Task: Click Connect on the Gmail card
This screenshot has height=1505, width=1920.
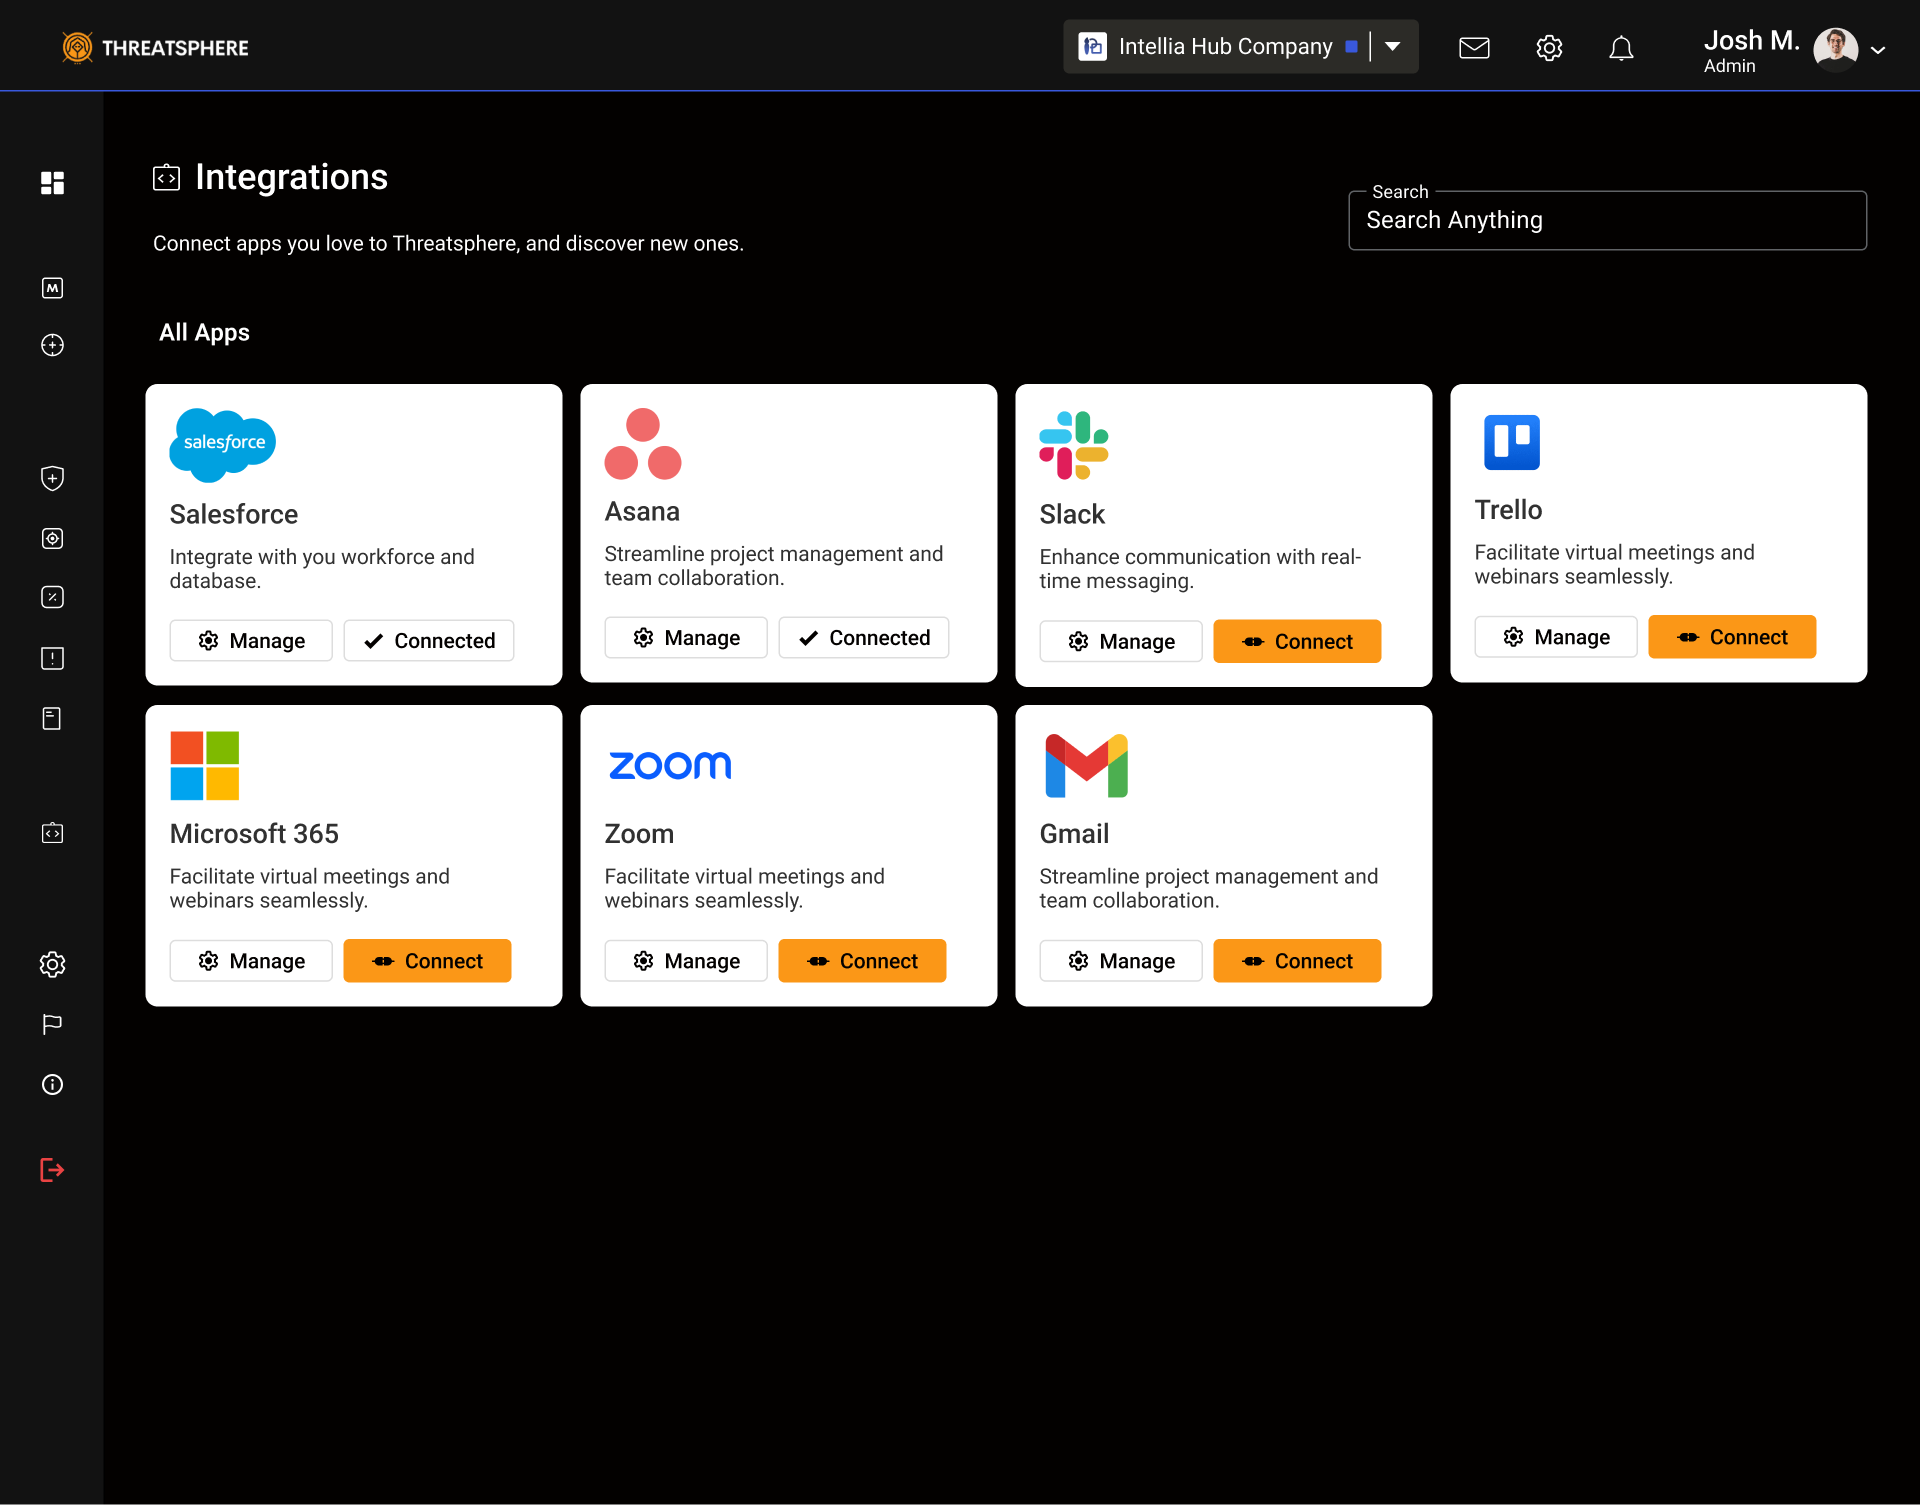Action: point(1297,961)
